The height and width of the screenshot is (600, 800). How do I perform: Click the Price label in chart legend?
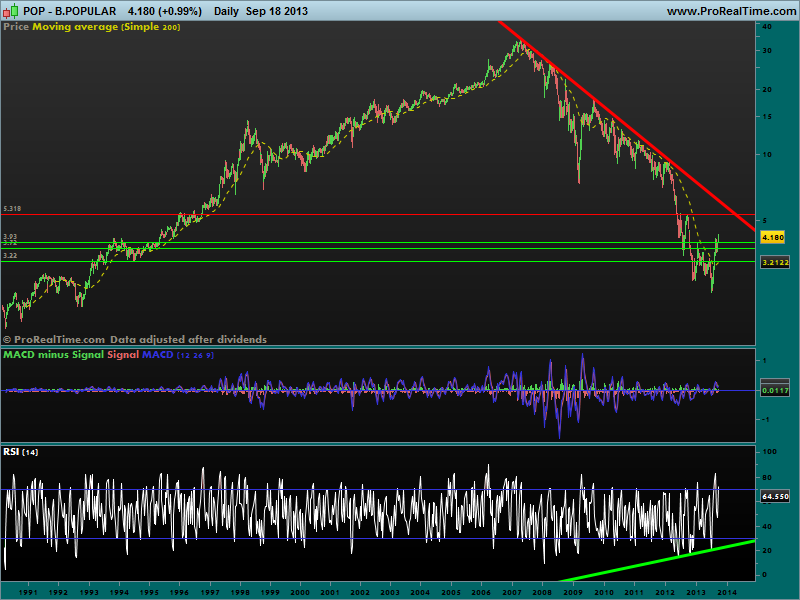tap(16, 27)
